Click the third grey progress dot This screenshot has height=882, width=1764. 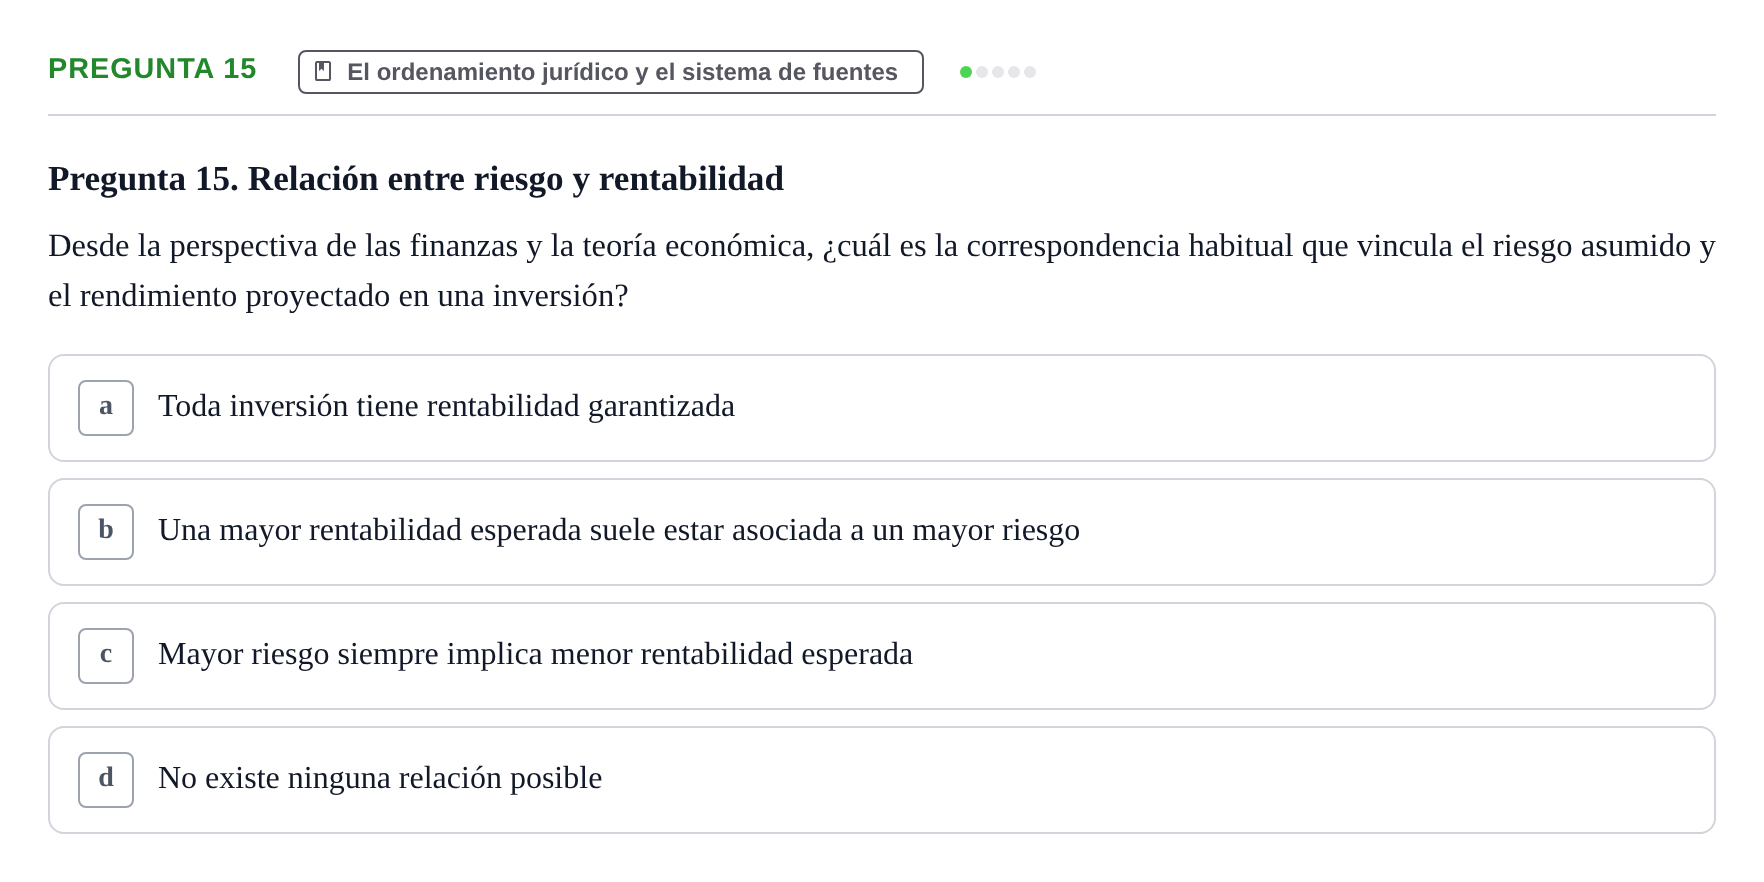point(998,72)
